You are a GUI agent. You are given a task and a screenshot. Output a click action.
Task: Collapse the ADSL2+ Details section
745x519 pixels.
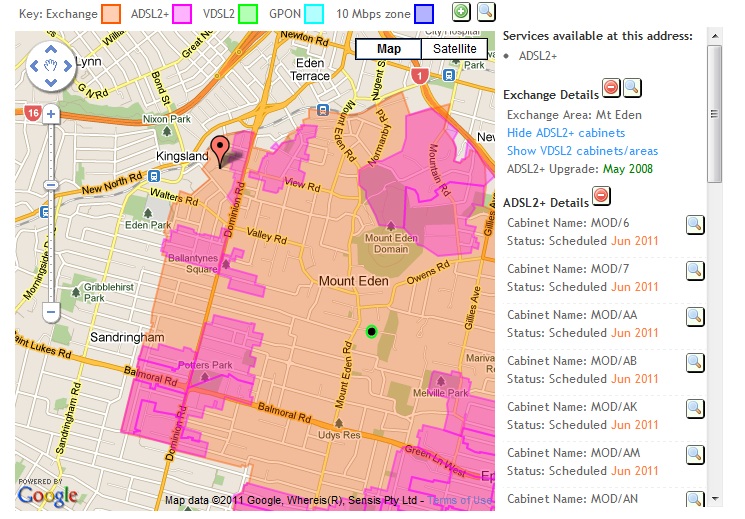tap(601, 195)
